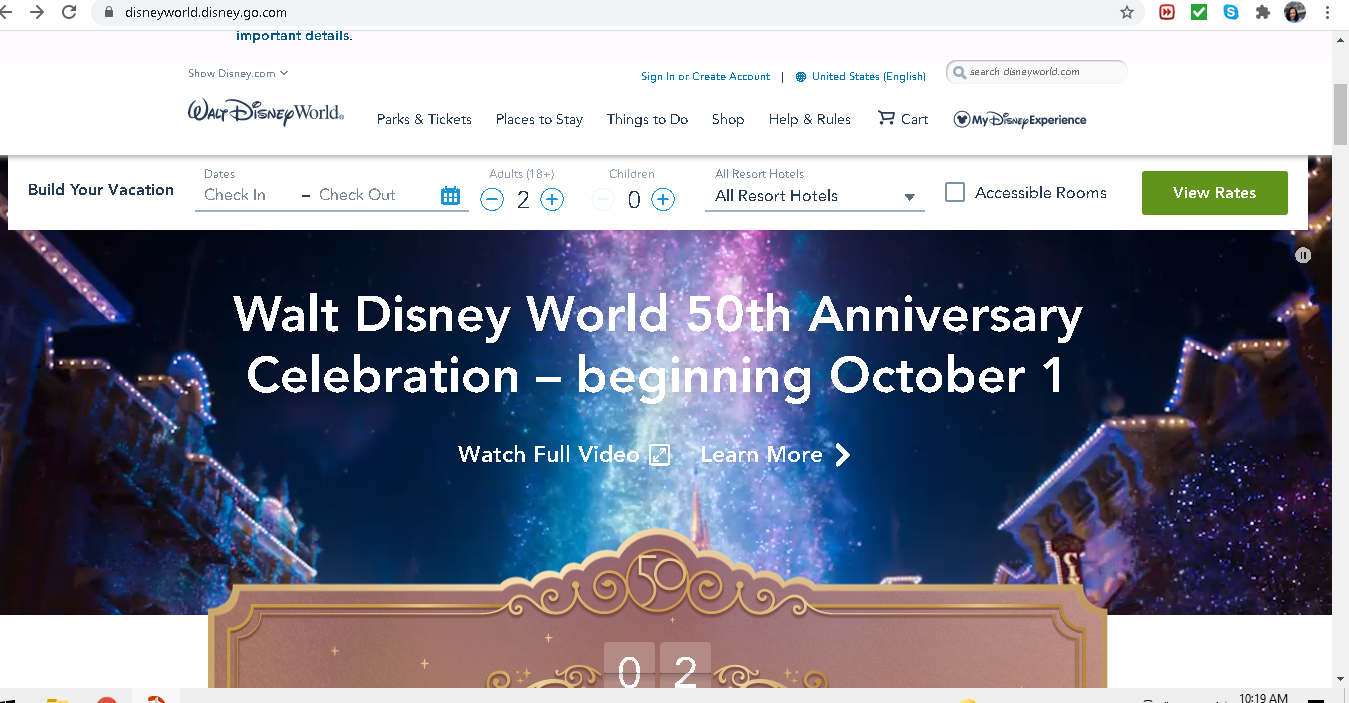This screenshot has height=703, width=1349.
Task: Click the Walt Disney World logo
Action: [266, 112]
